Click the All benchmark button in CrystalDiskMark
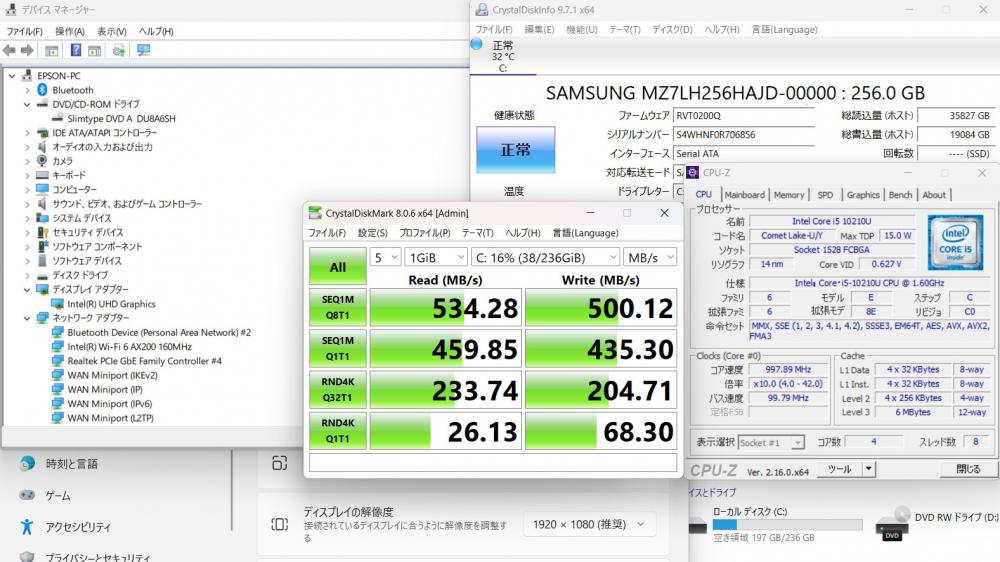1000x562 pixels. [338, 267]
